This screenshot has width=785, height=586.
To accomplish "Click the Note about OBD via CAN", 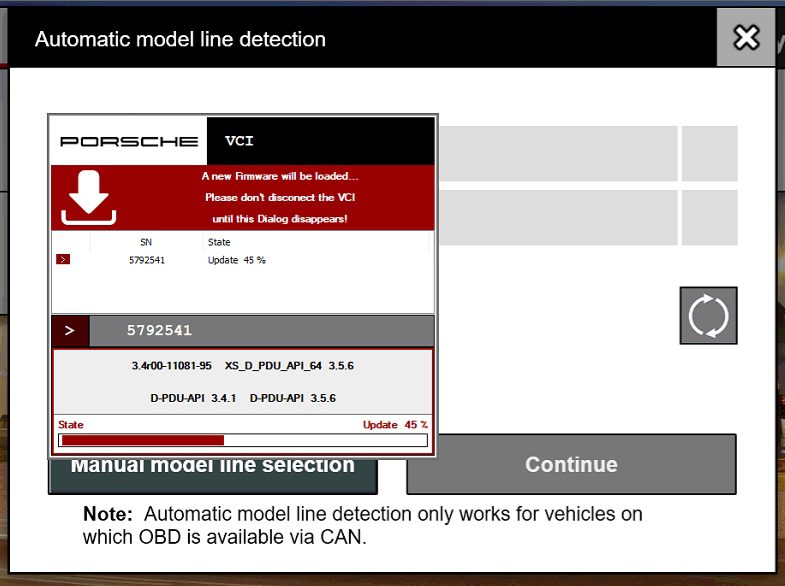I will [362, 525].
